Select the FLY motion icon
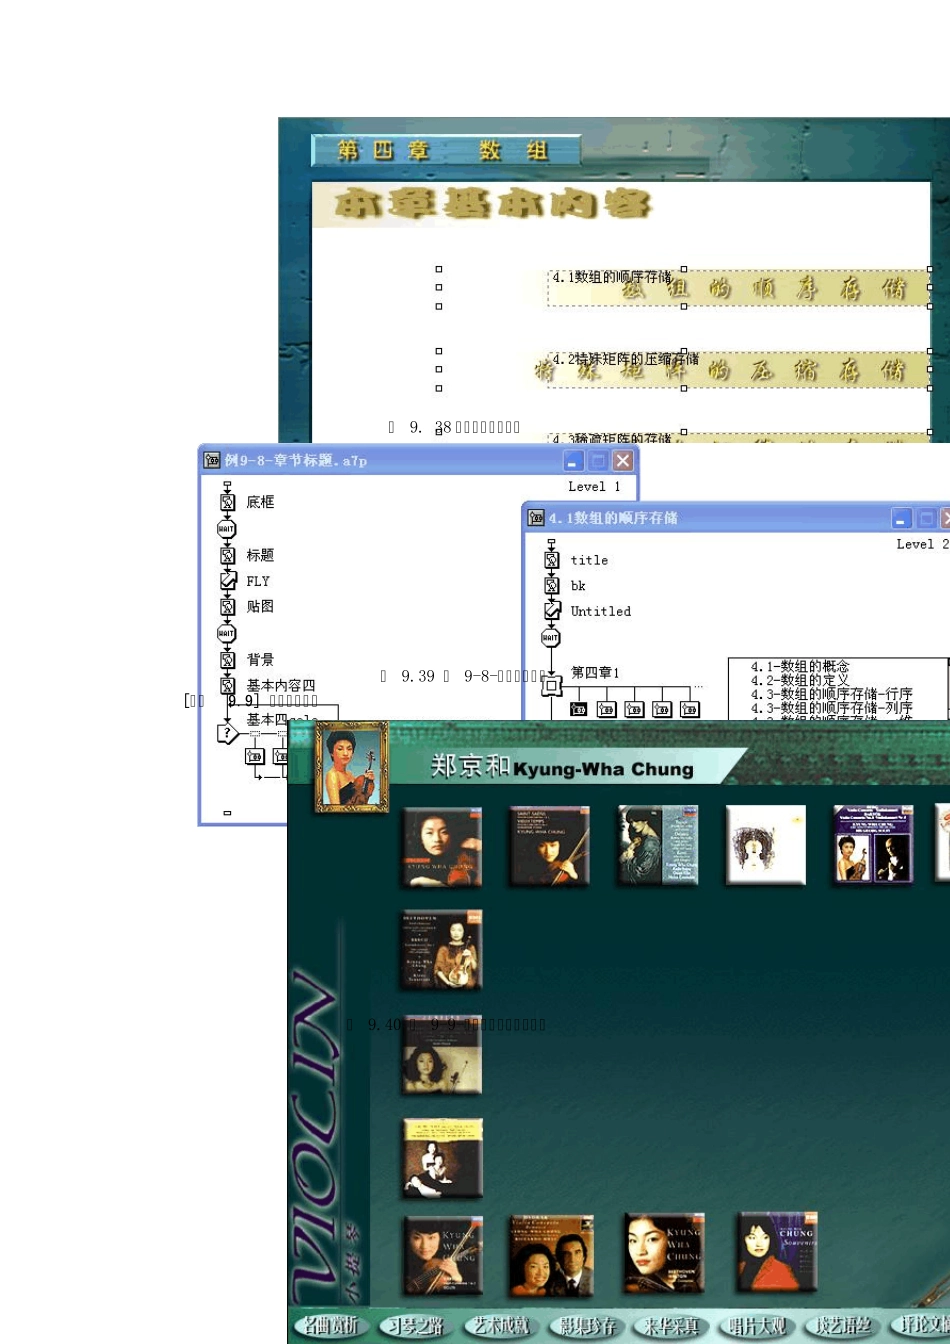Viewport: 950px width, 1344px height. 227,581
